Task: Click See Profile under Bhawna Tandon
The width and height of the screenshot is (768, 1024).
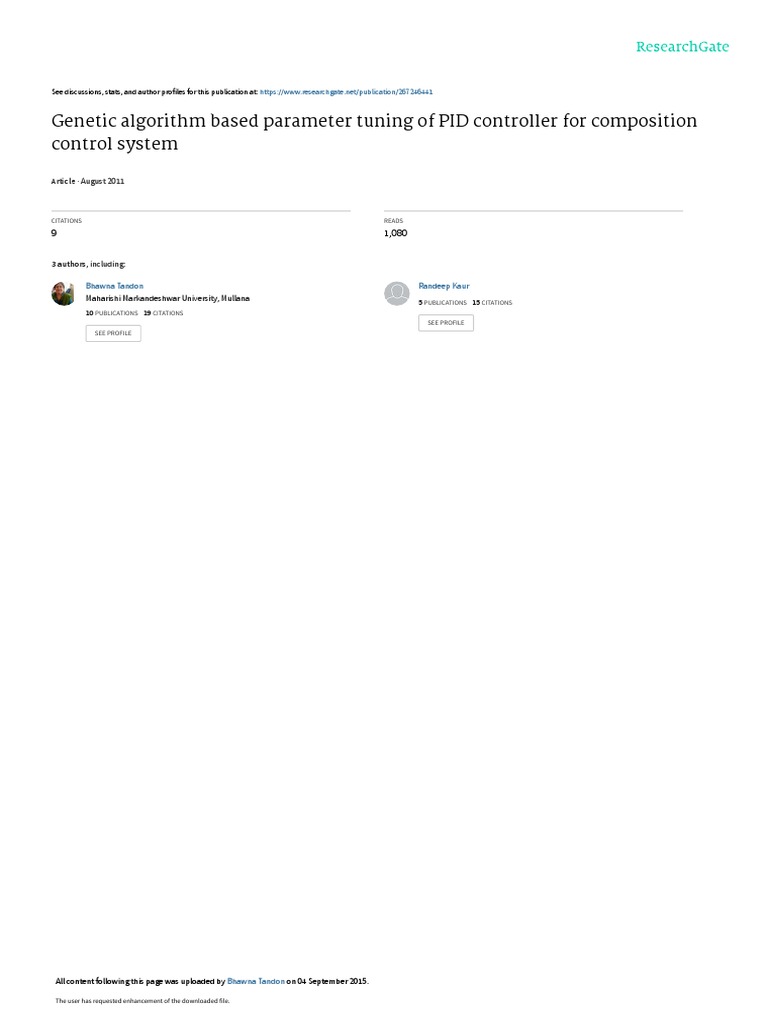Action: click(113, 333)
